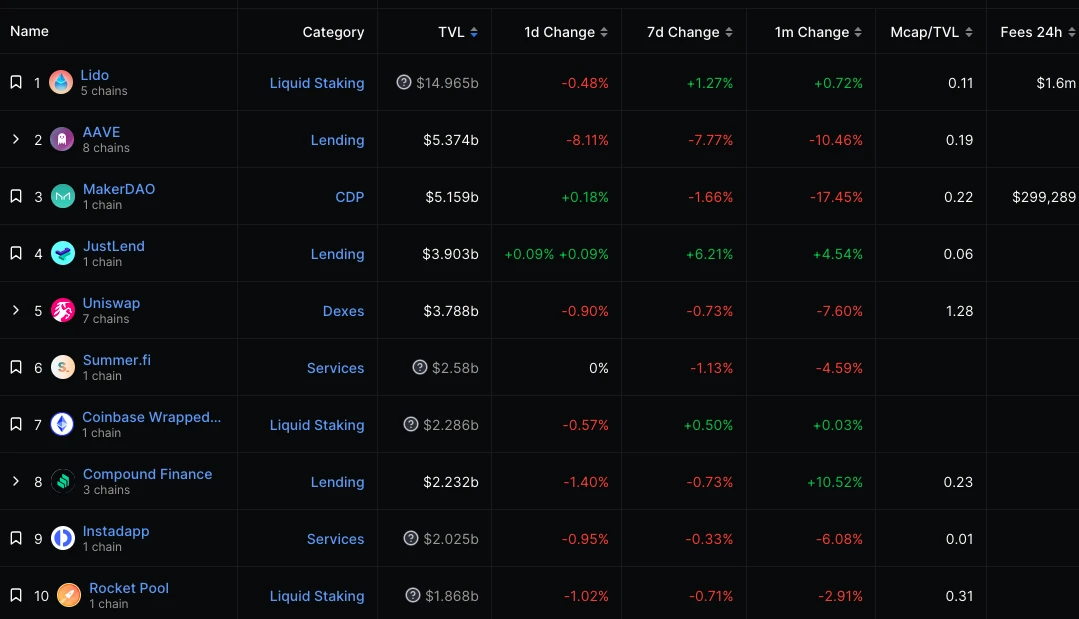Open Liquid Staking category for Lido
The width and height of the screenshot is (1079, 619).
point(317,83)
